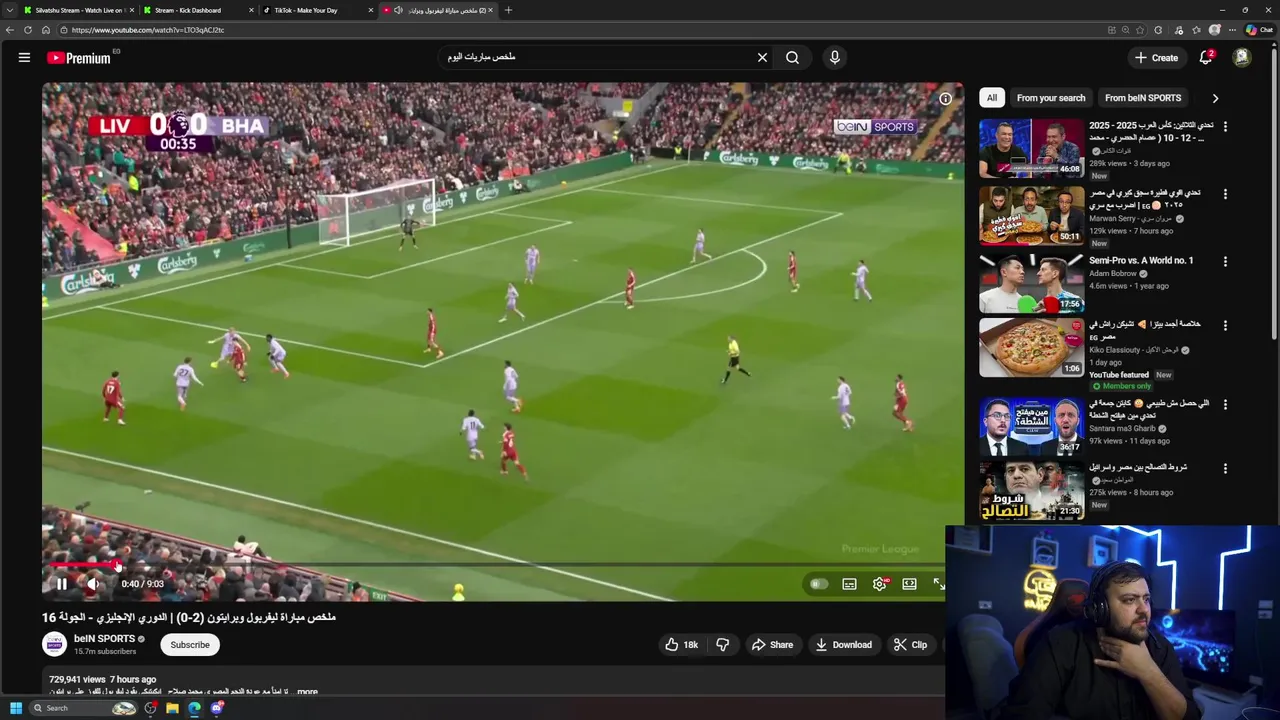1280x720 pixels.
Task: Open YouTube notifications bell
Action: point(1206,58)
